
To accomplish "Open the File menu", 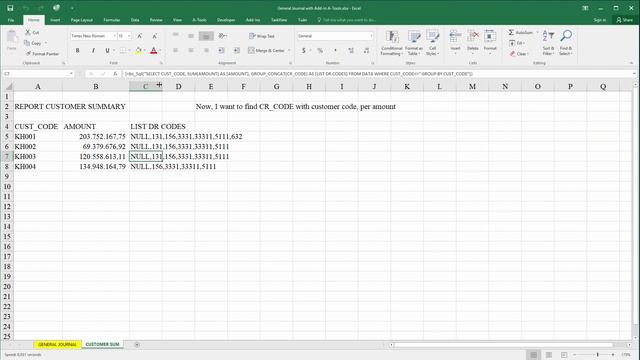I will coord(11,20).
